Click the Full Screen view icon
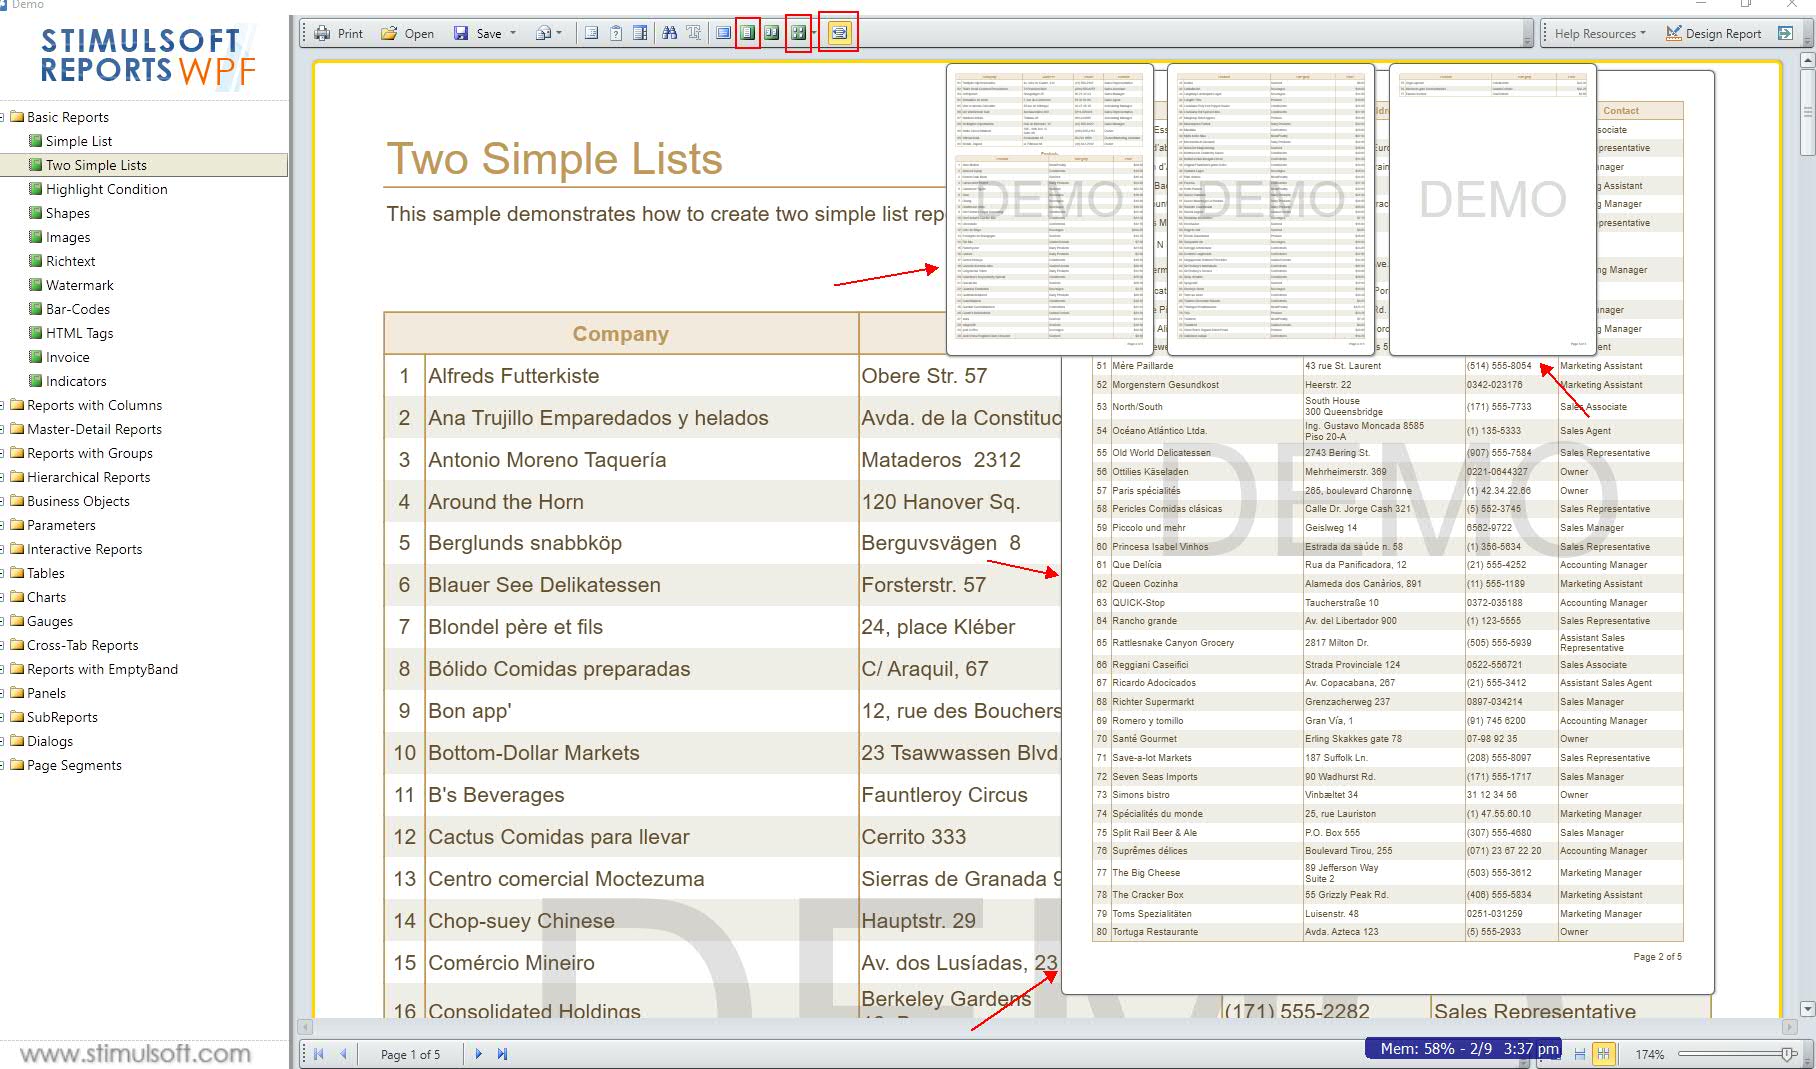 (x=723, y=33)
